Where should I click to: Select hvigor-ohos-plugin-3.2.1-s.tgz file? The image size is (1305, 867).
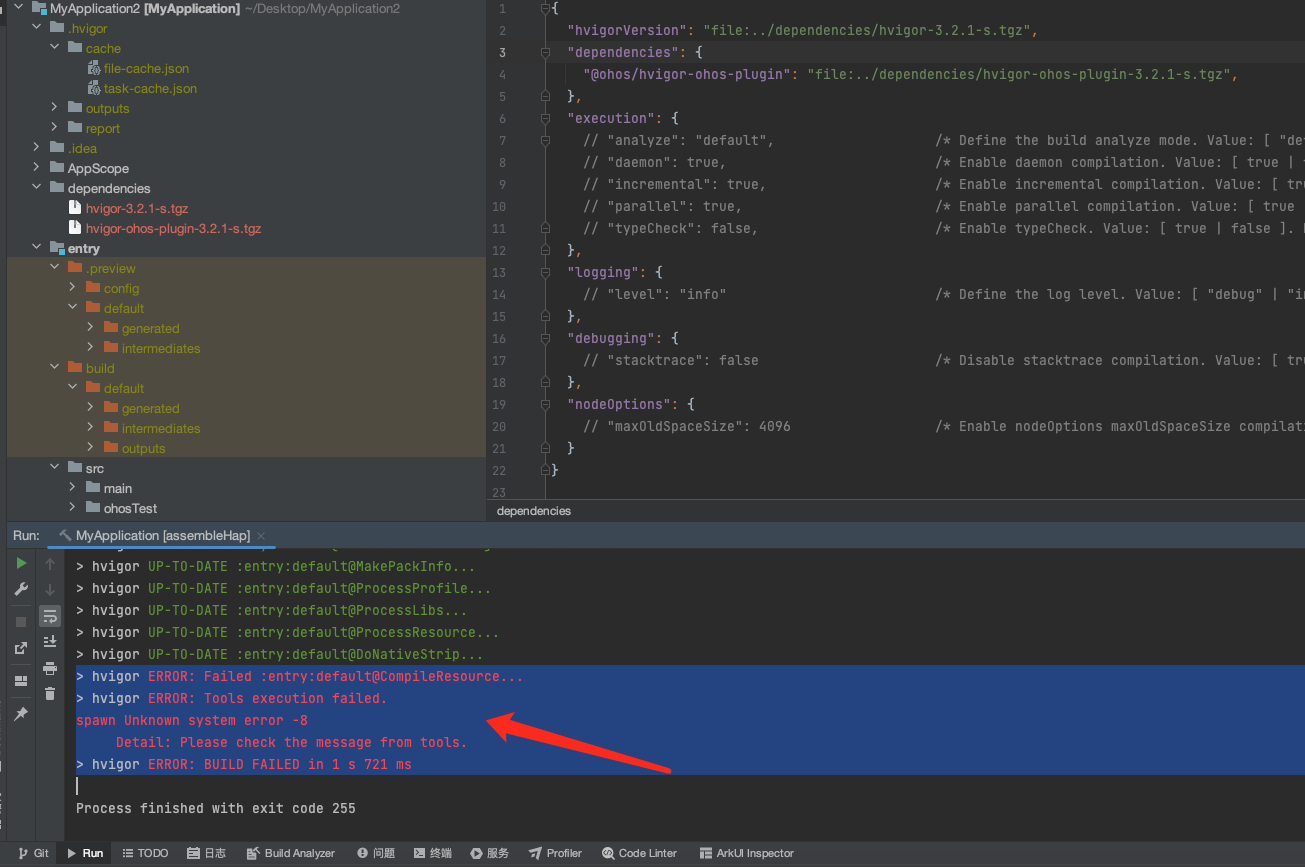click(173, 228)
